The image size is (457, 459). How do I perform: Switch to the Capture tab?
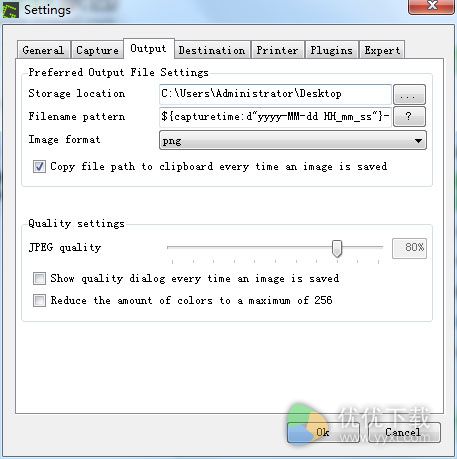click(x=97, y=50)
